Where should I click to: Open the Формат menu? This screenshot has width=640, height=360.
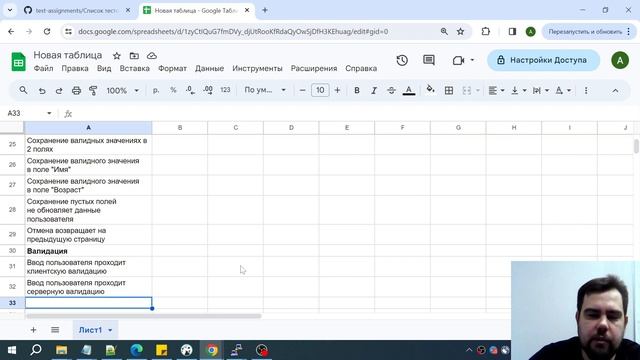point(172,69)
